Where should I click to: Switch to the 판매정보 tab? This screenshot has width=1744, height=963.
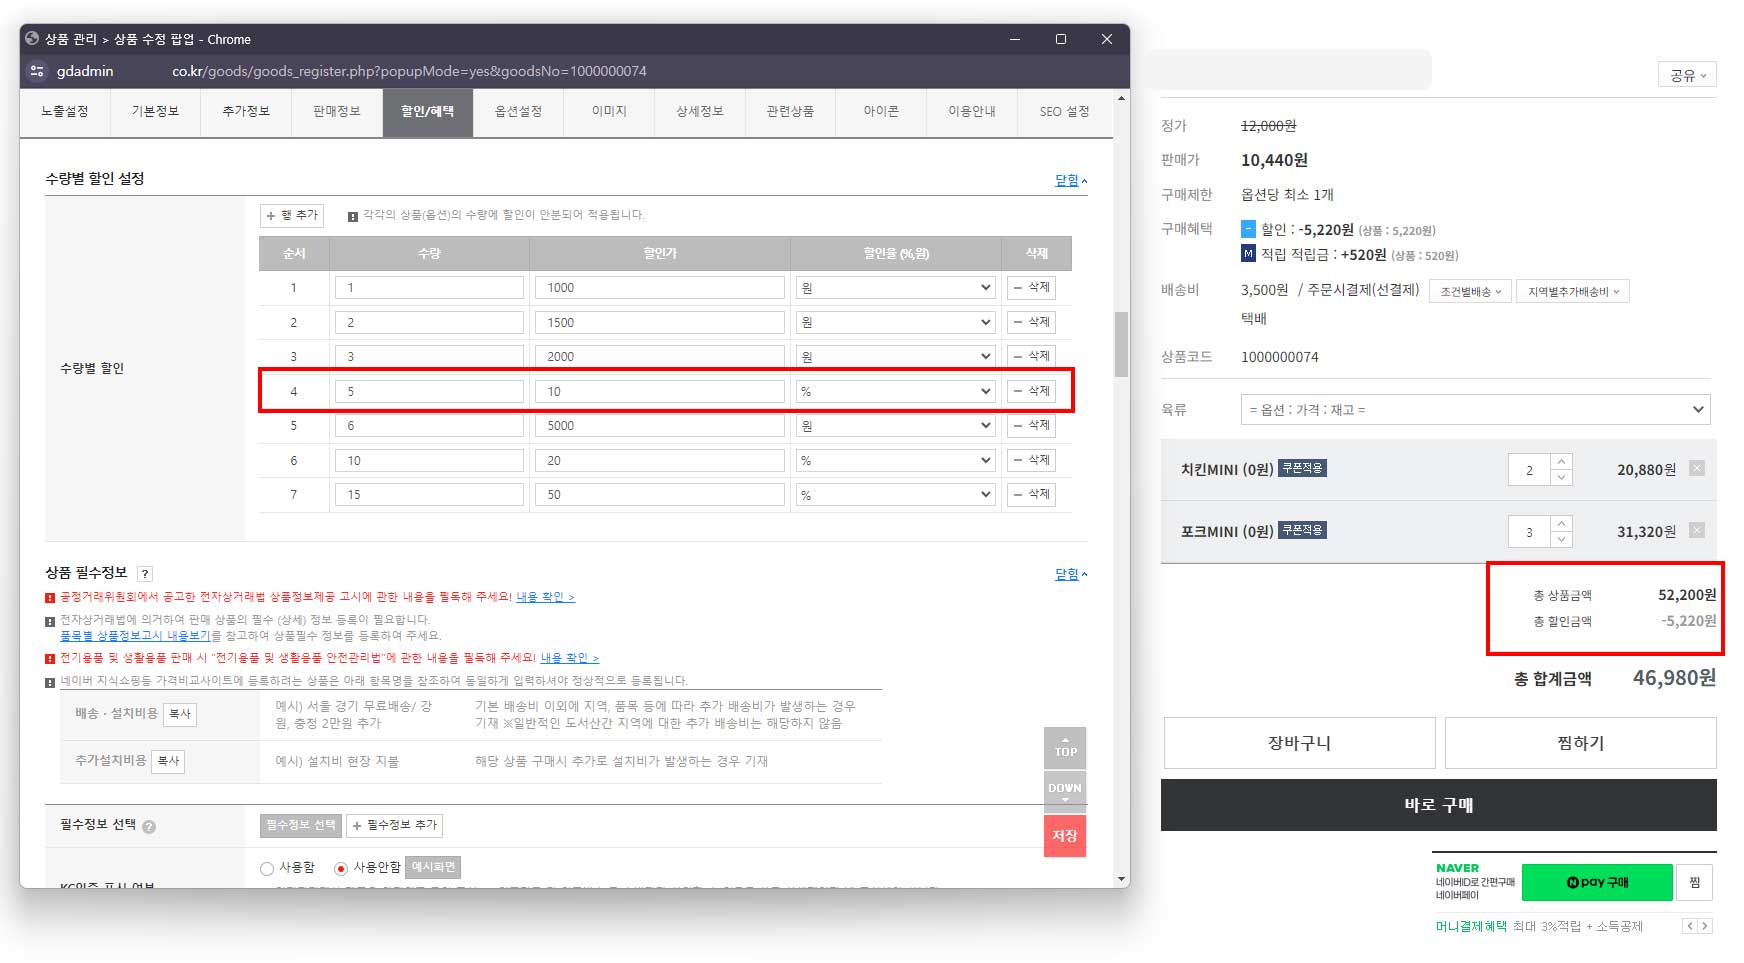coord(336,112)
